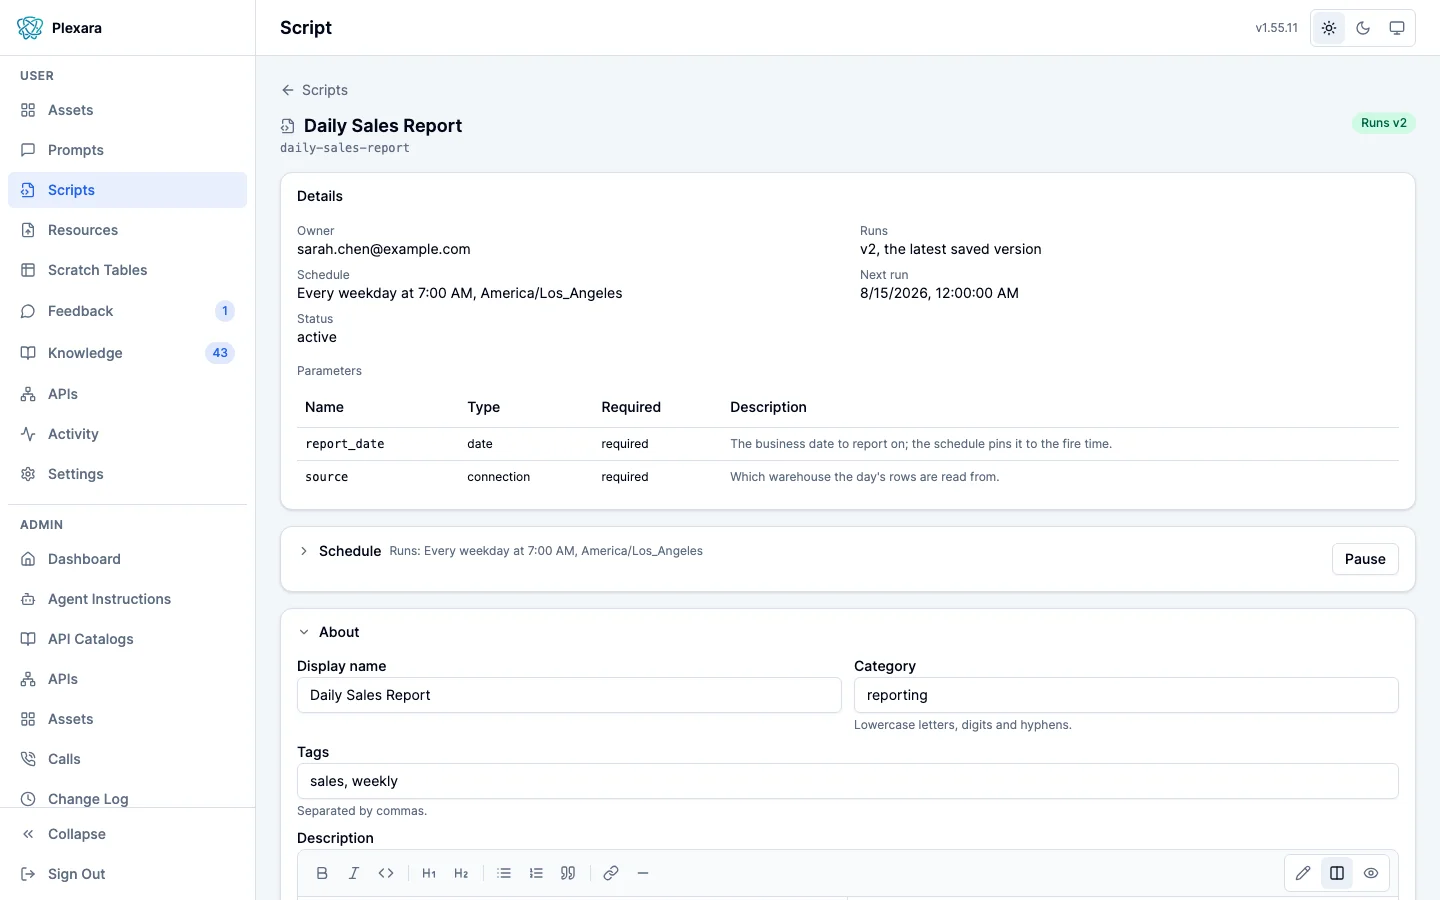Open Assets under the User section
Image resolution: width=1440 pixels, height=900 pixels.
click(x=127, y=110)
